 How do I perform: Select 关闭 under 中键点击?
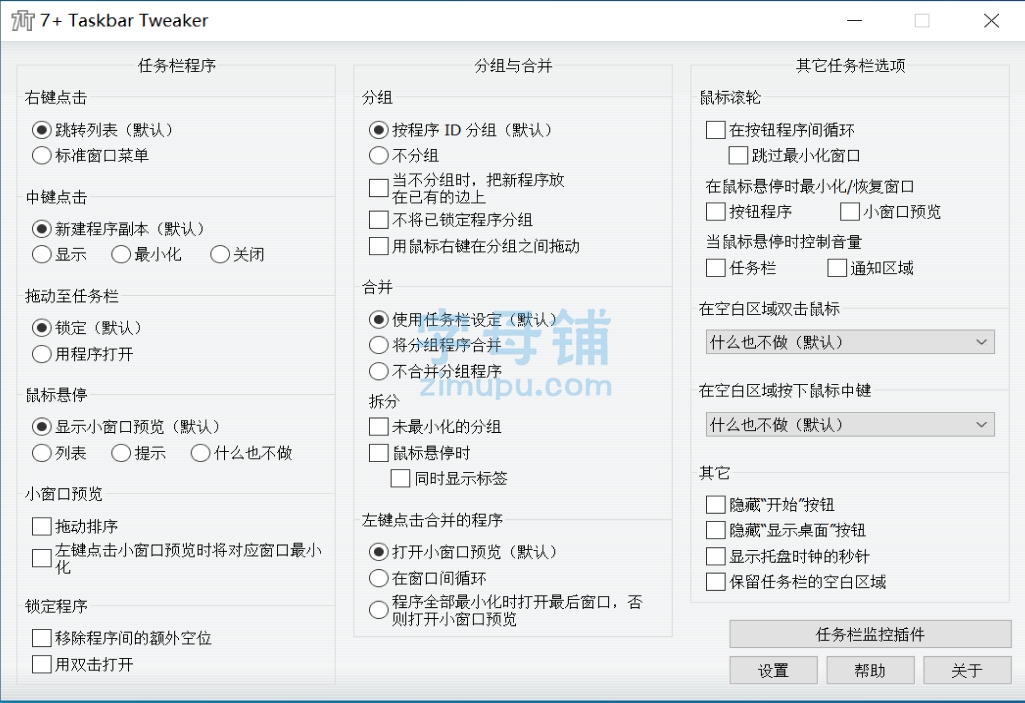pos(220,254)
